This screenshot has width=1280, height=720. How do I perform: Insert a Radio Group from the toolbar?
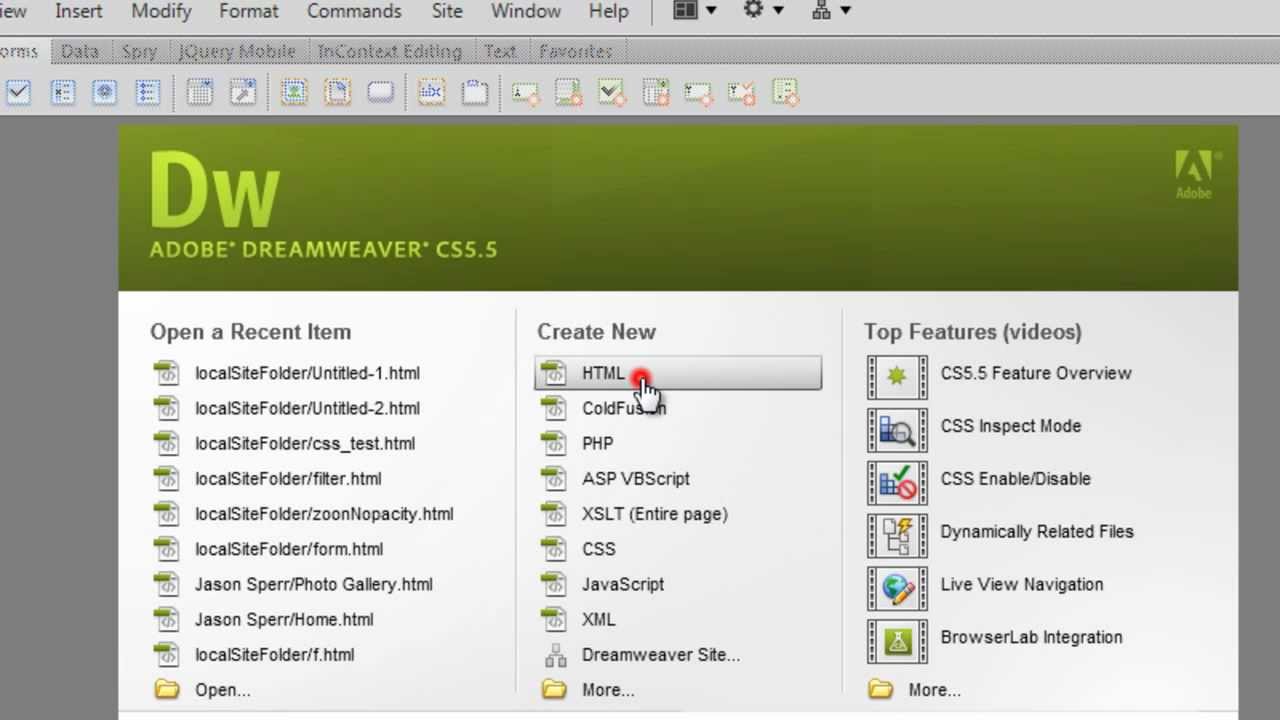tap(148, 93)
